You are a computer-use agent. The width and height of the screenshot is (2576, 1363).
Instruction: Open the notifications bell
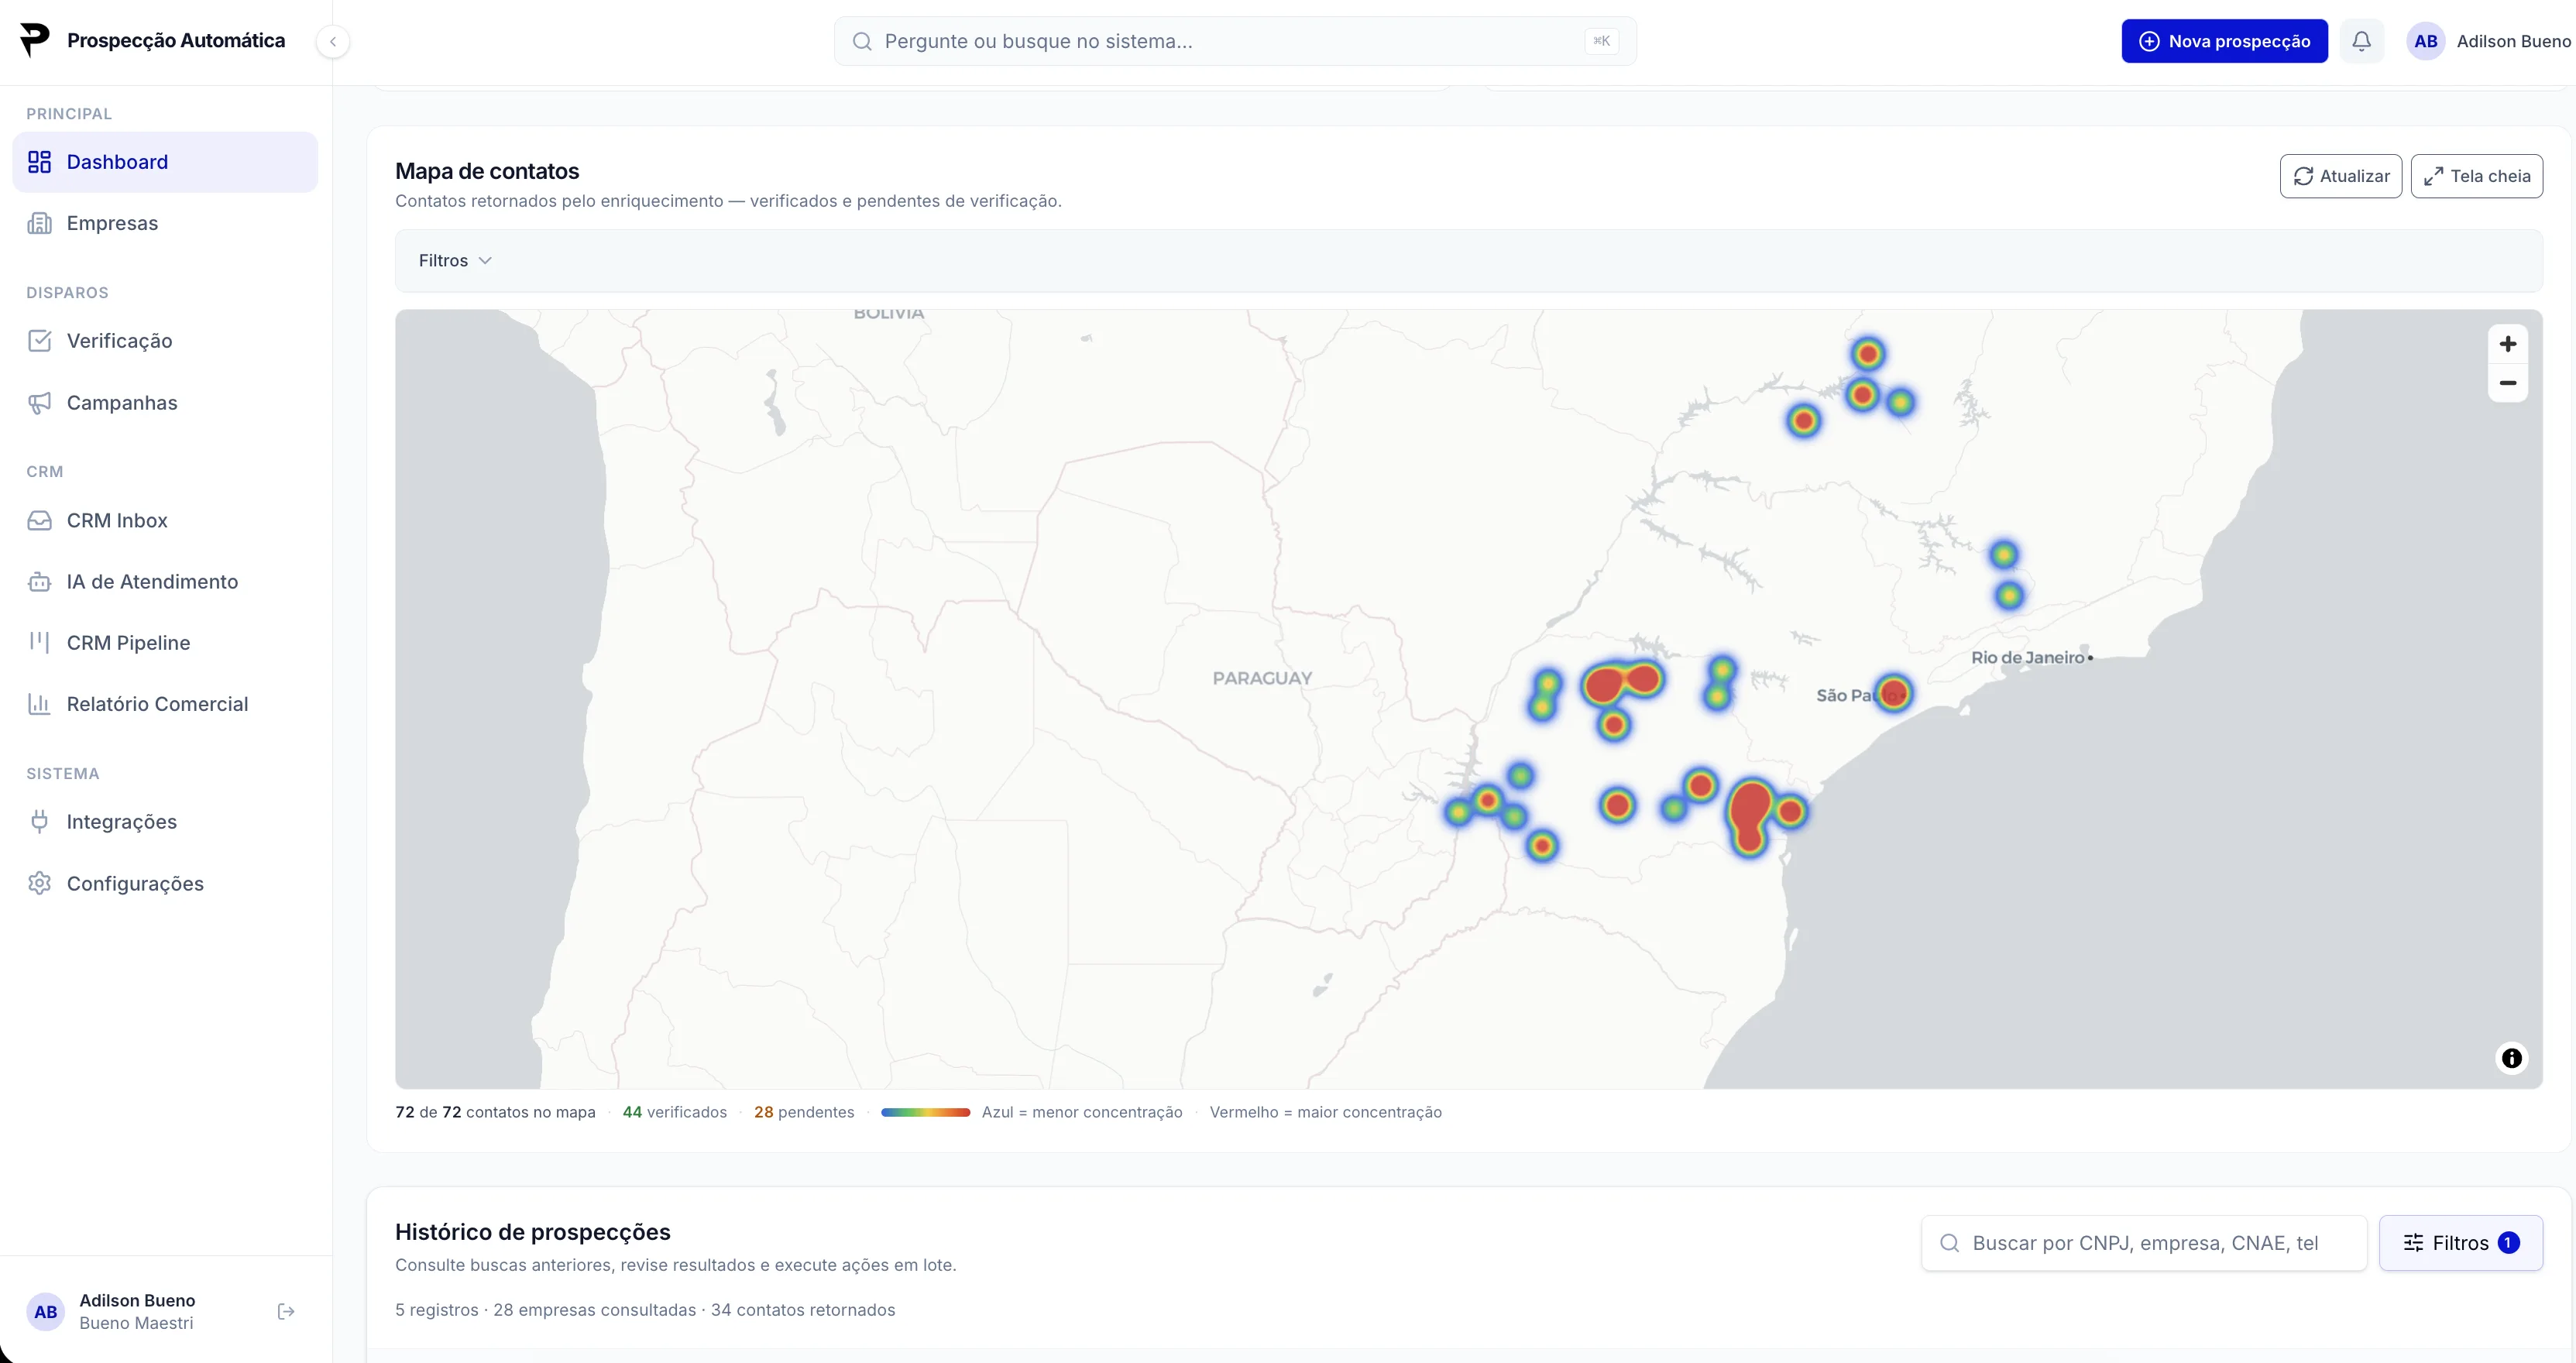point(2361,41)
